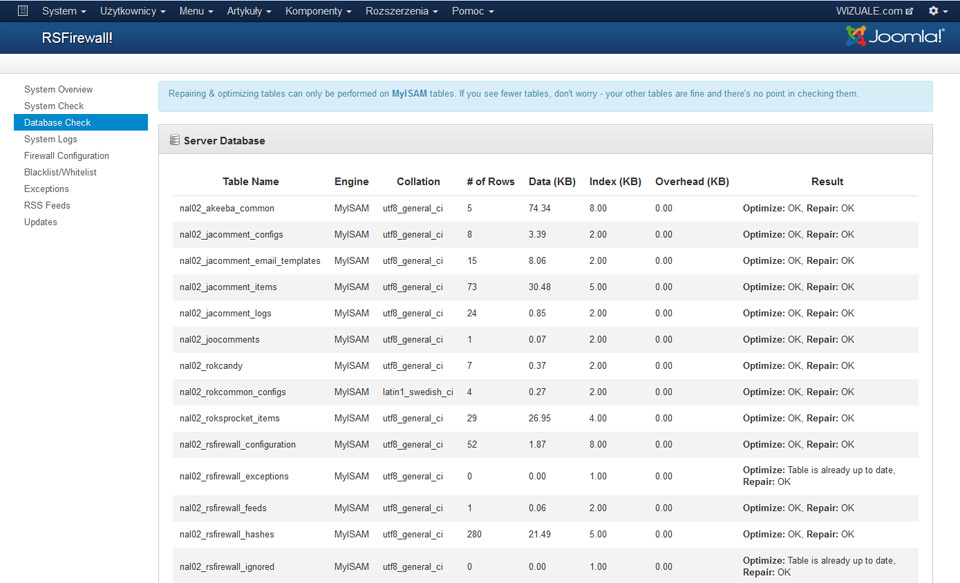
Task: Click the # of Rows column header
Action: point(490,182)
